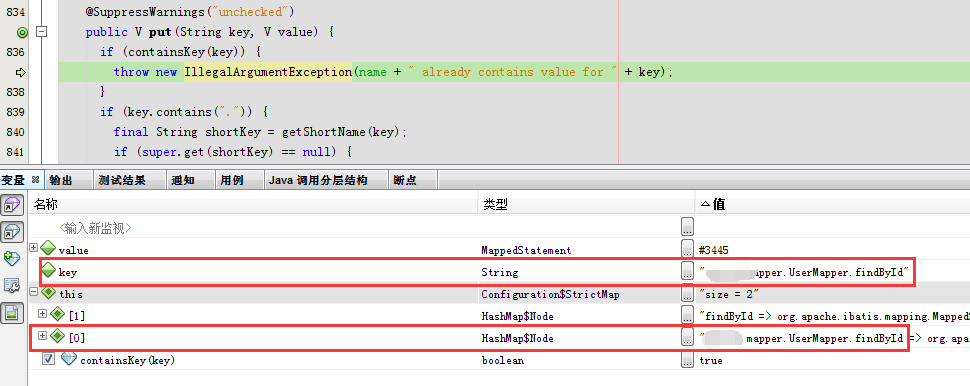The height and width of the screenshot is (386, 970).
Task: Switch to the 用例 tab
Action: [232, 180]
